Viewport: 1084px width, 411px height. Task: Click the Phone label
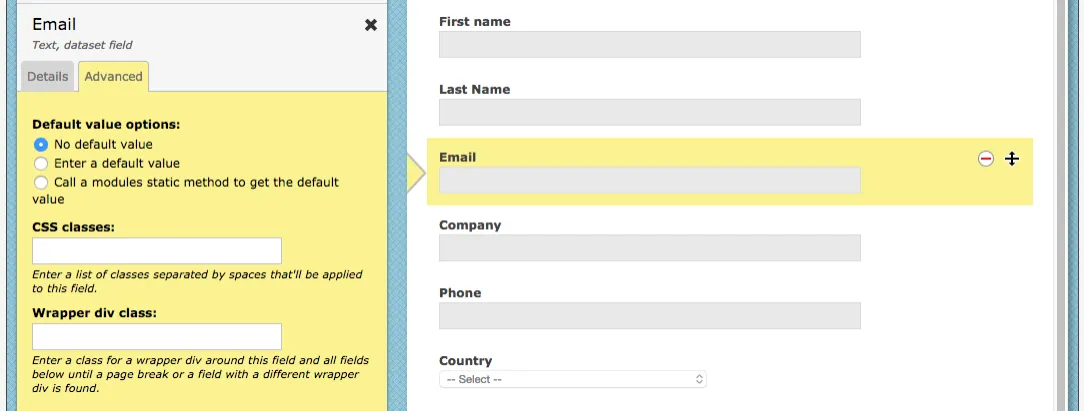coord(460,293)
